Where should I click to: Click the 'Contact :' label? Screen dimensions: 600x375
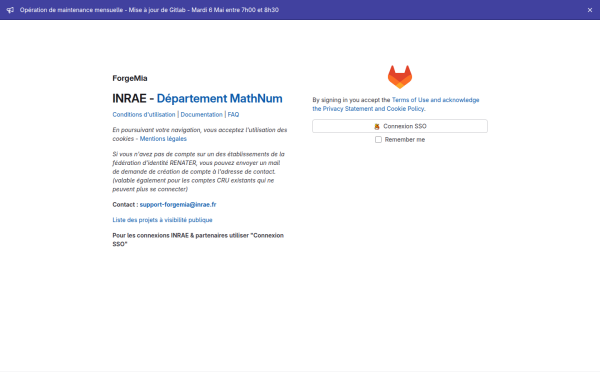tap(125, 204)
